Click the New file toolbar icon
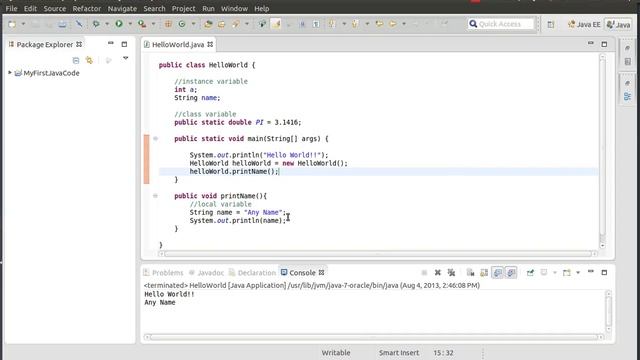Viewport: 640px width, 360px height. pos(12,24)
